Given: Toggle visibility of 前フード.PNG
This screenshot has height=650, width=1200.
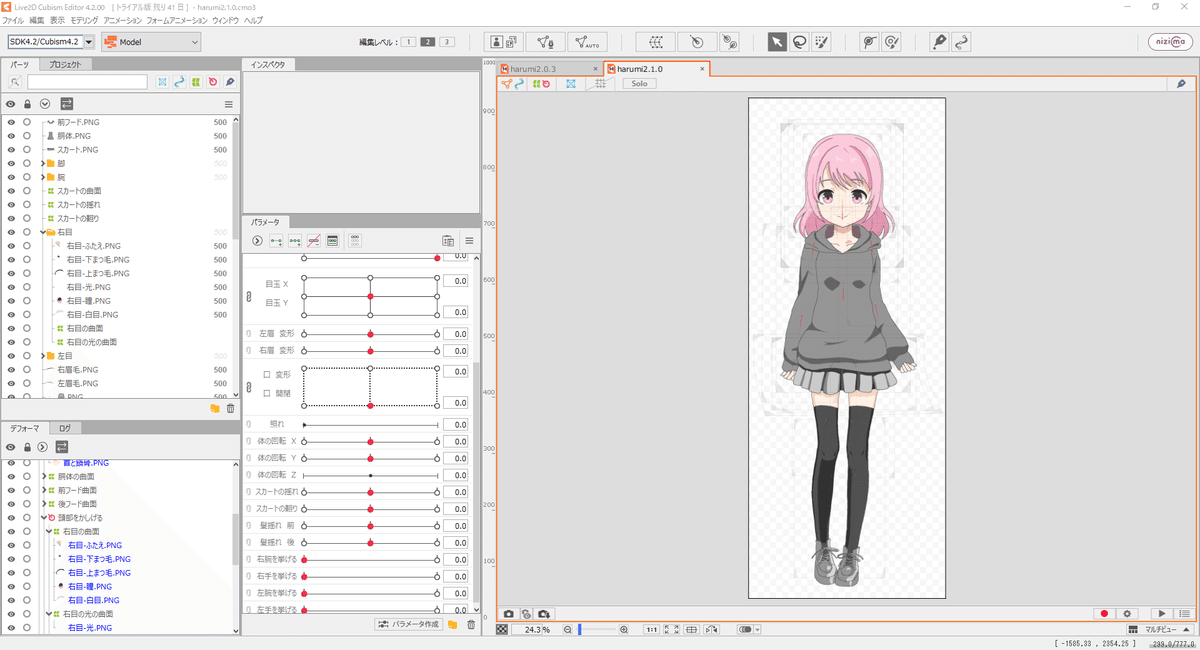Looking at the screenshot, I should tap(11, 122).
